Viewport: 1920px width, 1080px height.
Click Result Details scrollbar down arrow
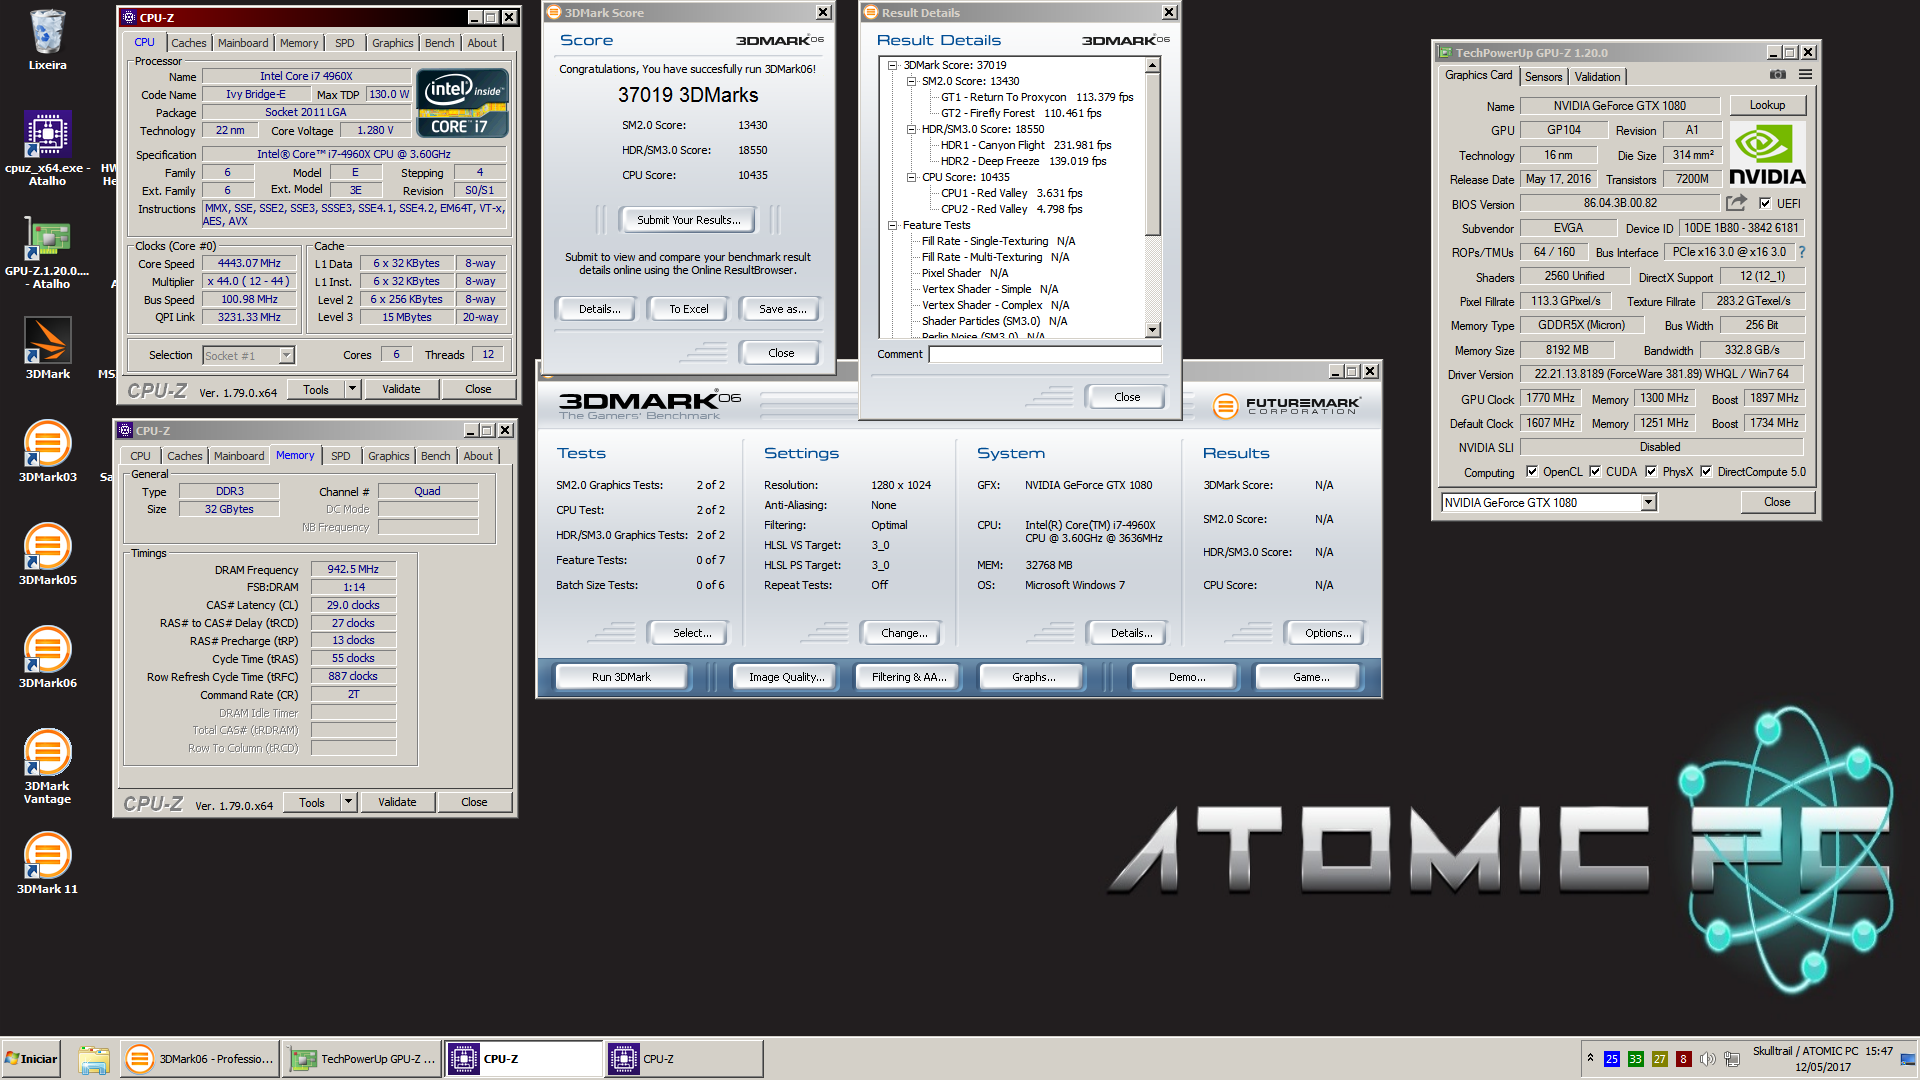[1152, 330]
